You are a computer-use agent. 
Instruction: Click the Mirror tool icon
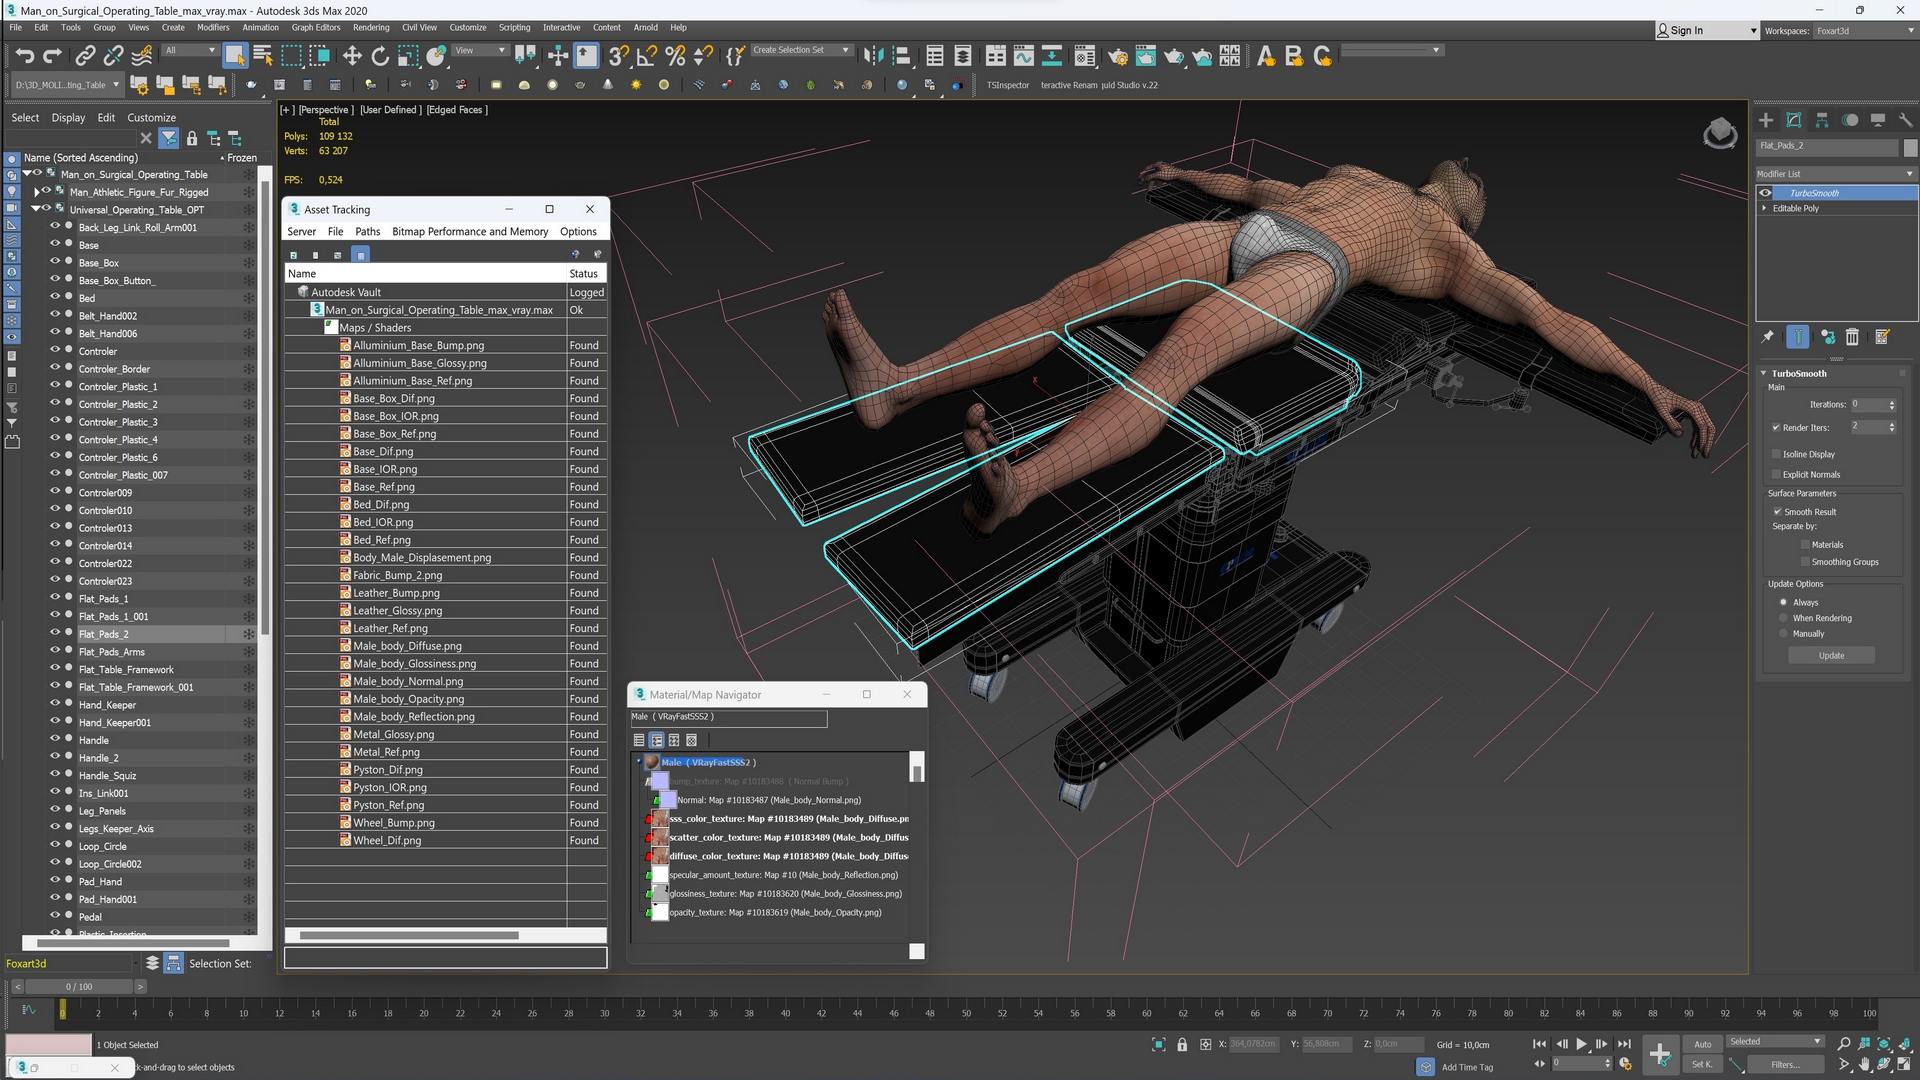[x=873, y=56]
